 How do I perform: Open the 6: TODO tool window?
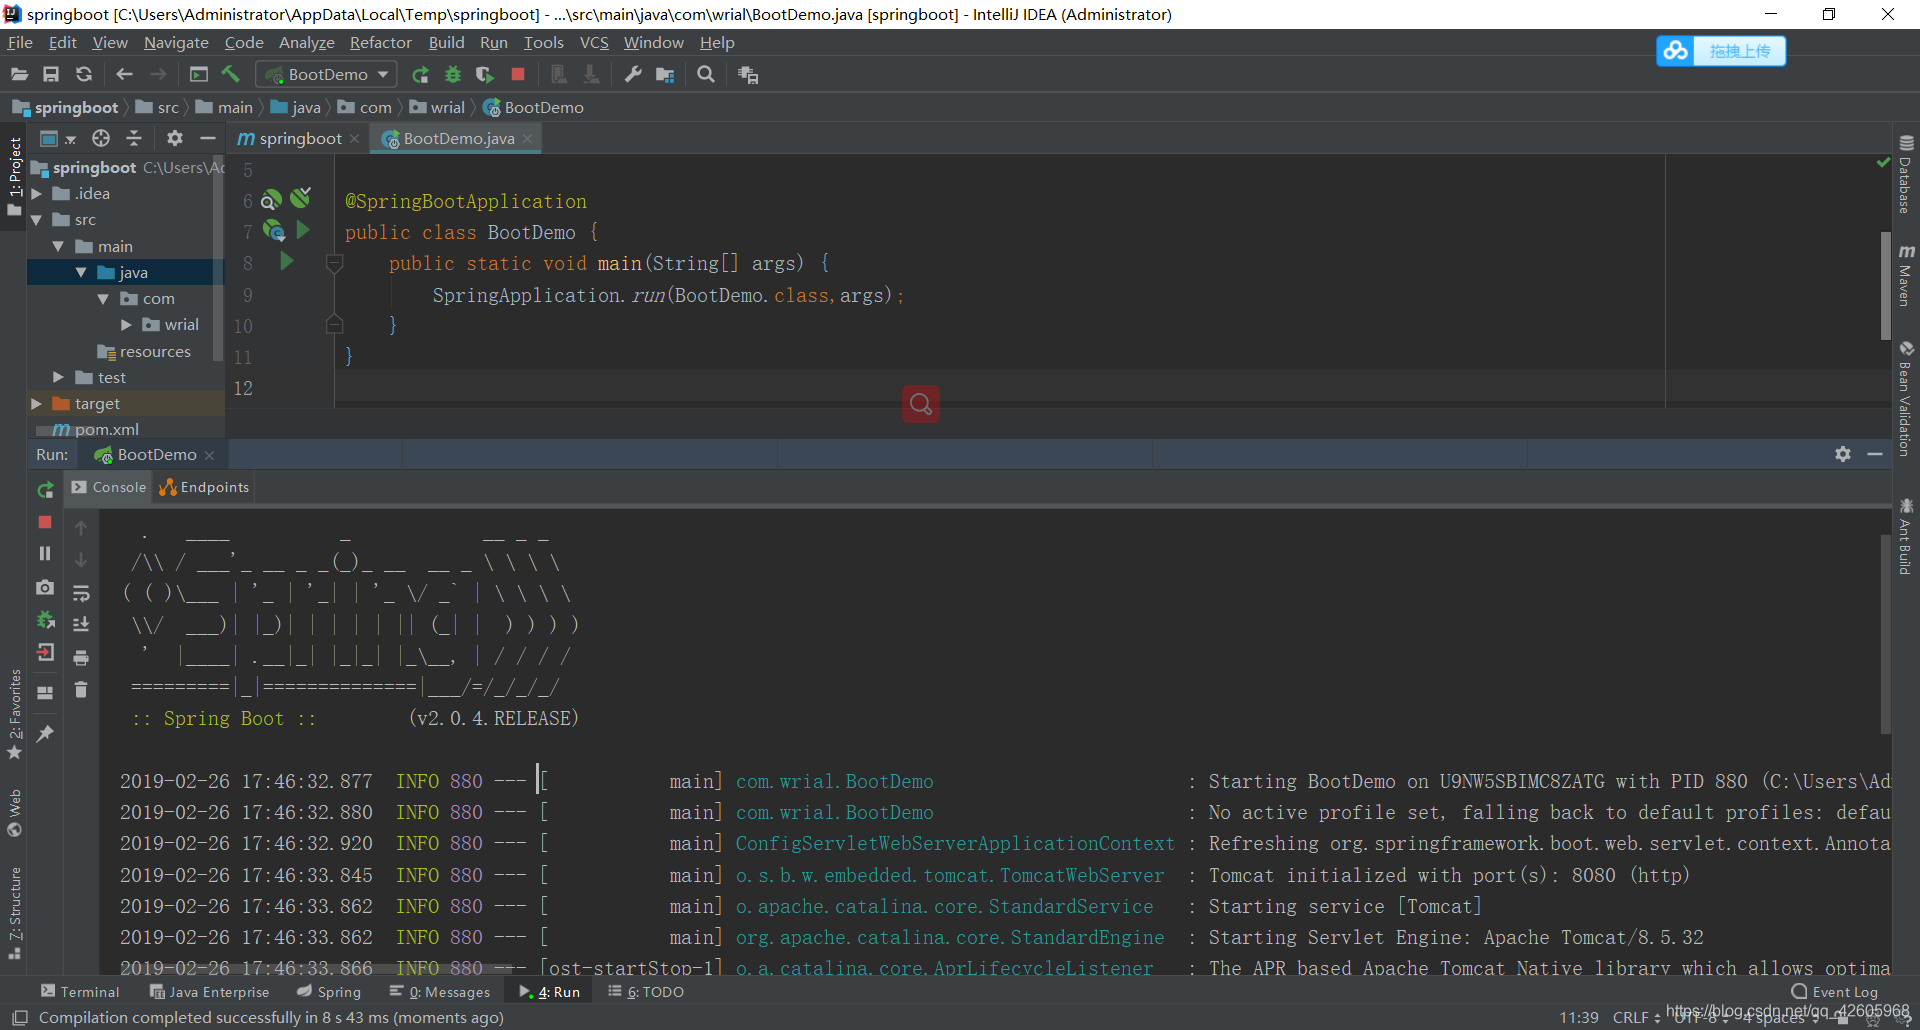pyautogui.click(x=646, y=992)
